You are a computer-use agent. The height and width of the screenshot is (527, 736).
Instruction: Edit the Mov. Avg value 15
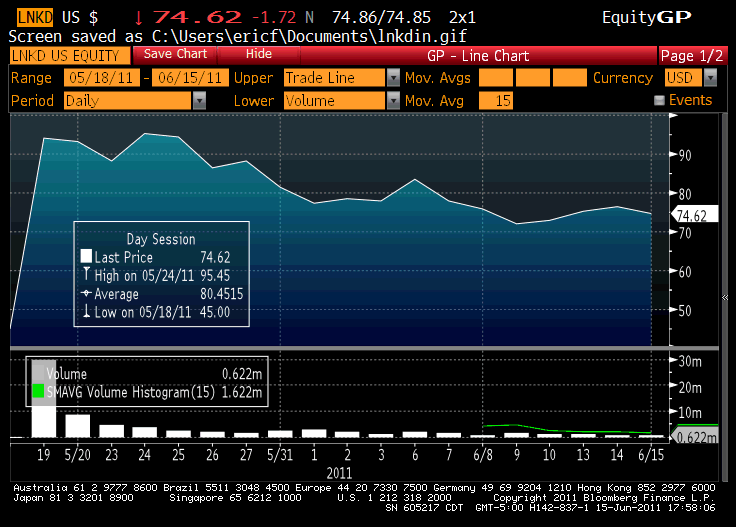pyautogui.click(x=496, y=100)
